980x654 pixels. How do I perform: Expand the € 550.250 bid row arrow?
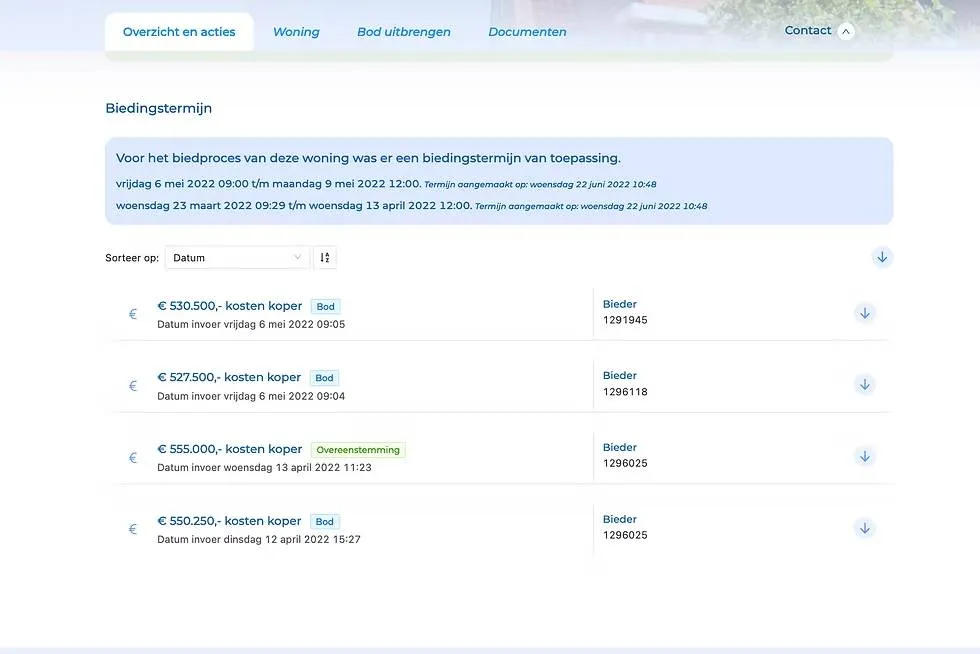865,528
